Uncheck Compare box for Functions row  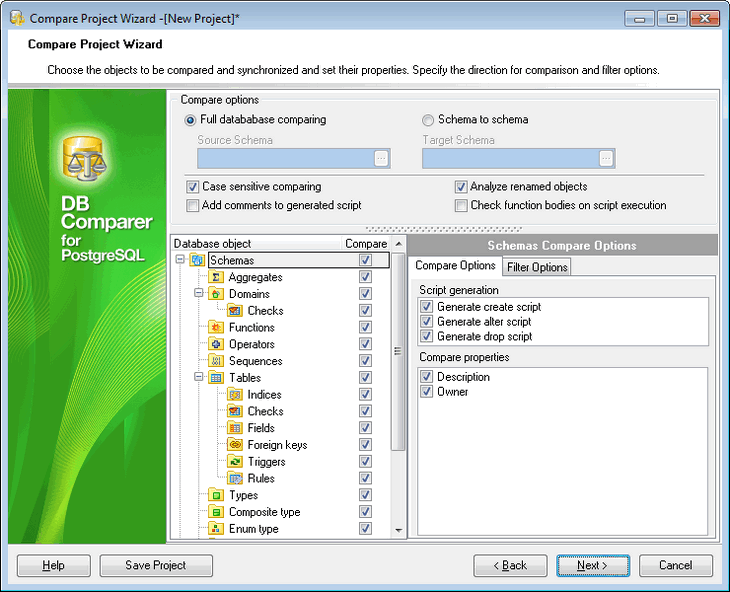point(365,327)
